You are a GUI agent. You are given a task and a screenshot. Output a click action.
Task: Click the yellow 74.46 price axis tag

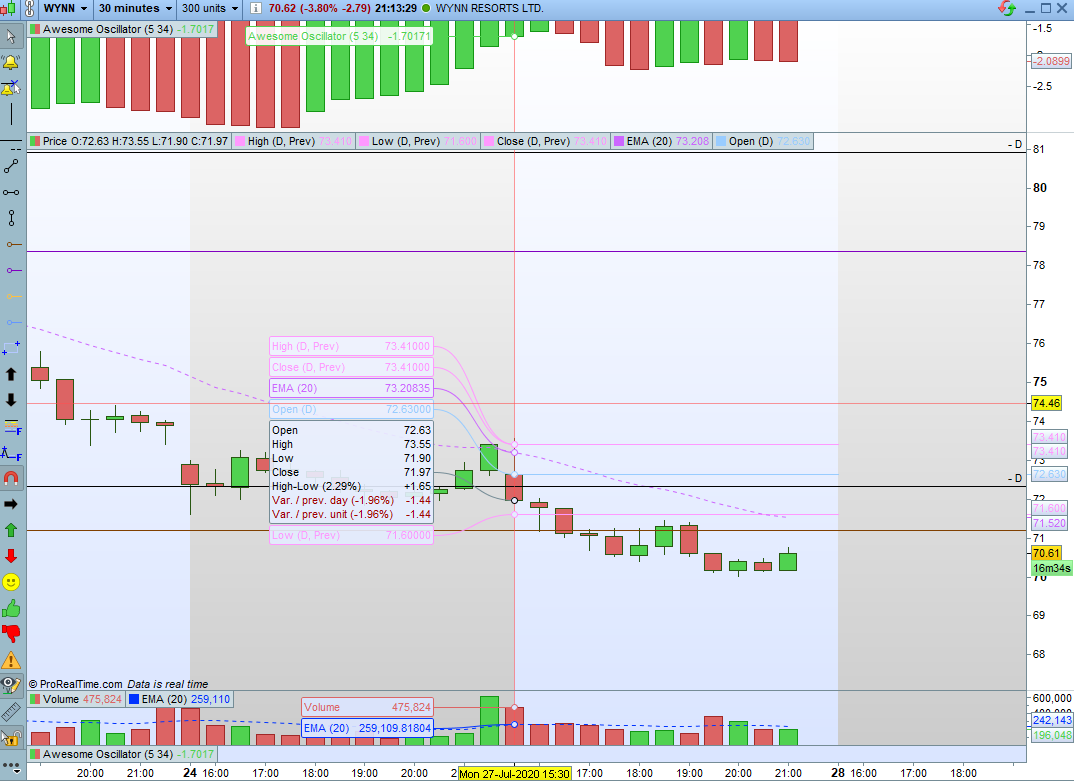[1046, 404]
